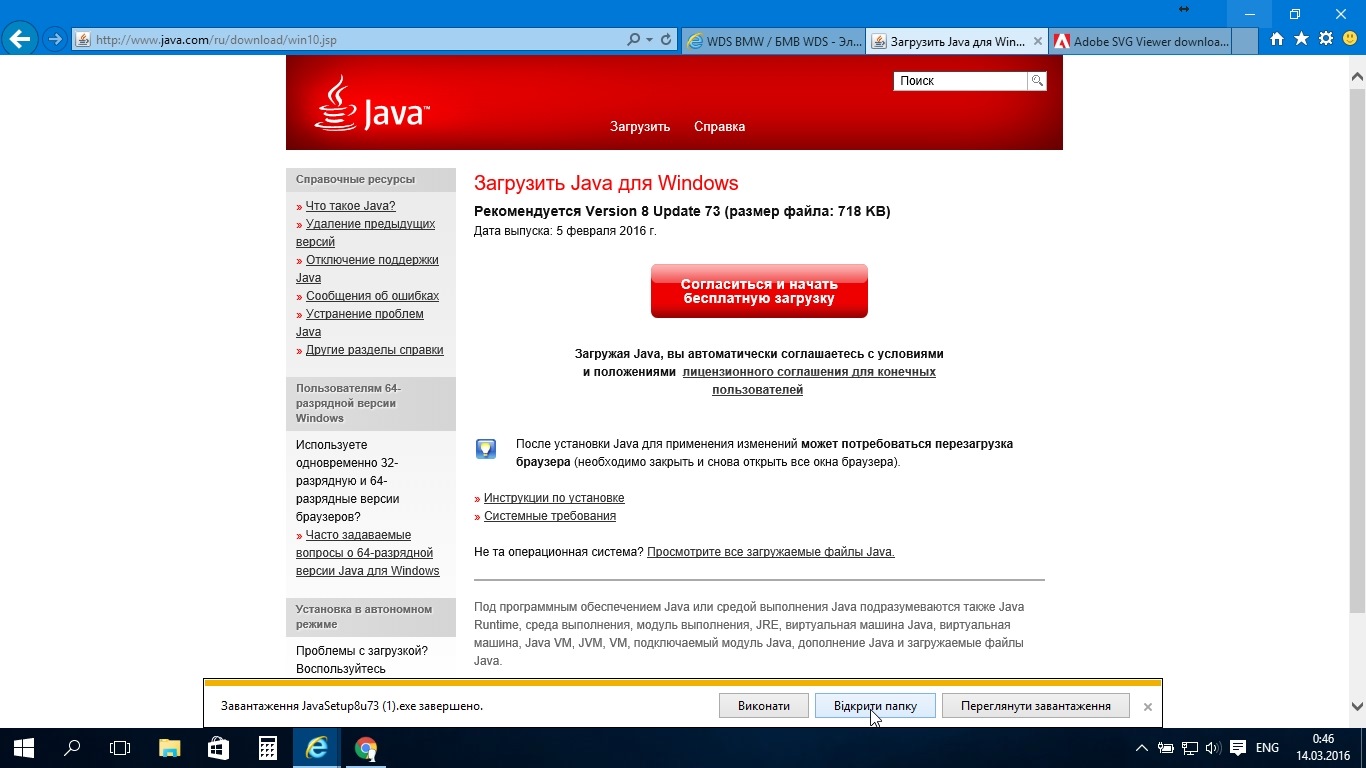Expand hidden system tray icons chevron
The height and width of the screenshot is (768, 1366).
[1143, 748]
